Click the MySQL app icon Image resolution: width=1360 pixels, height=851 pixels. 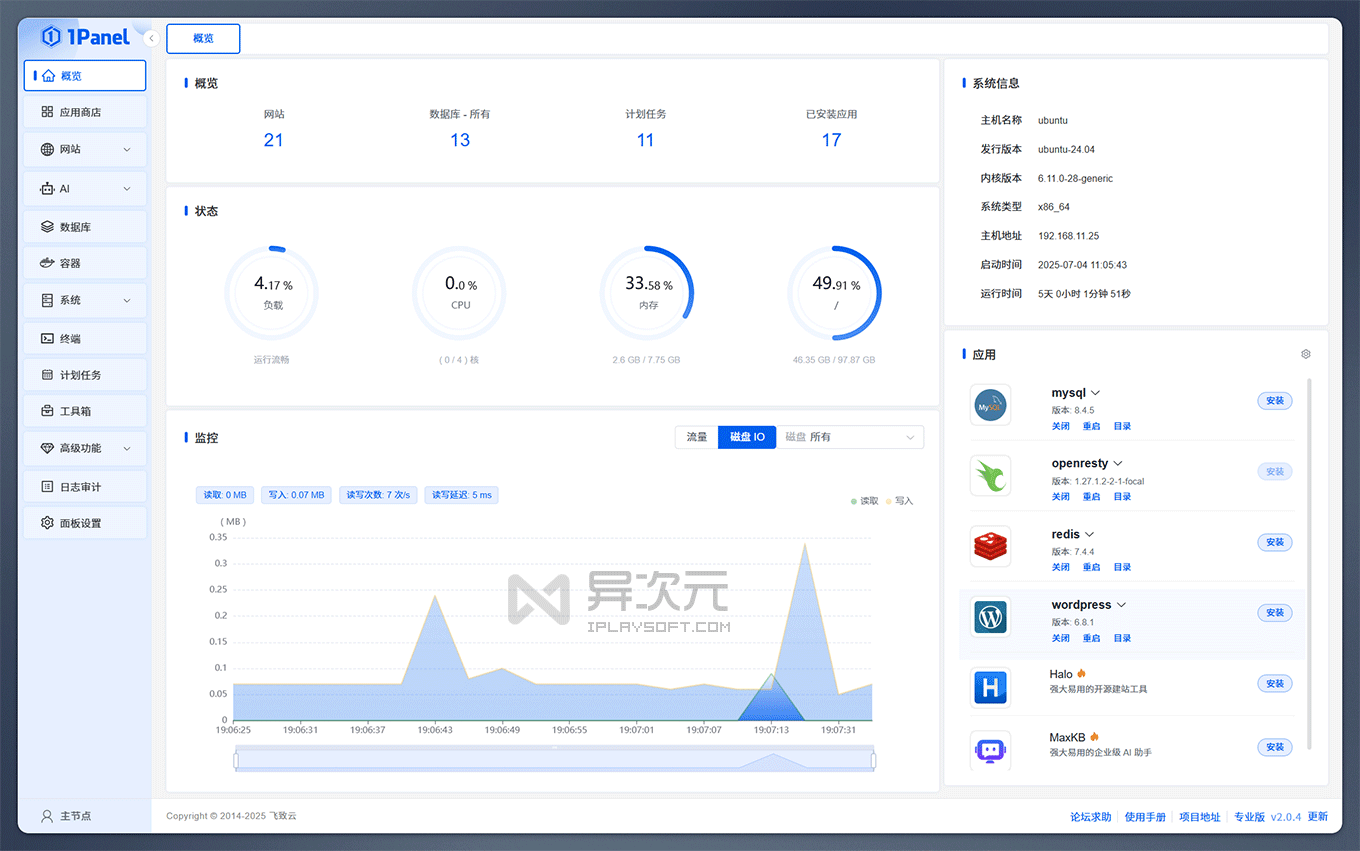pyautogui.click(x=990, y=405)
